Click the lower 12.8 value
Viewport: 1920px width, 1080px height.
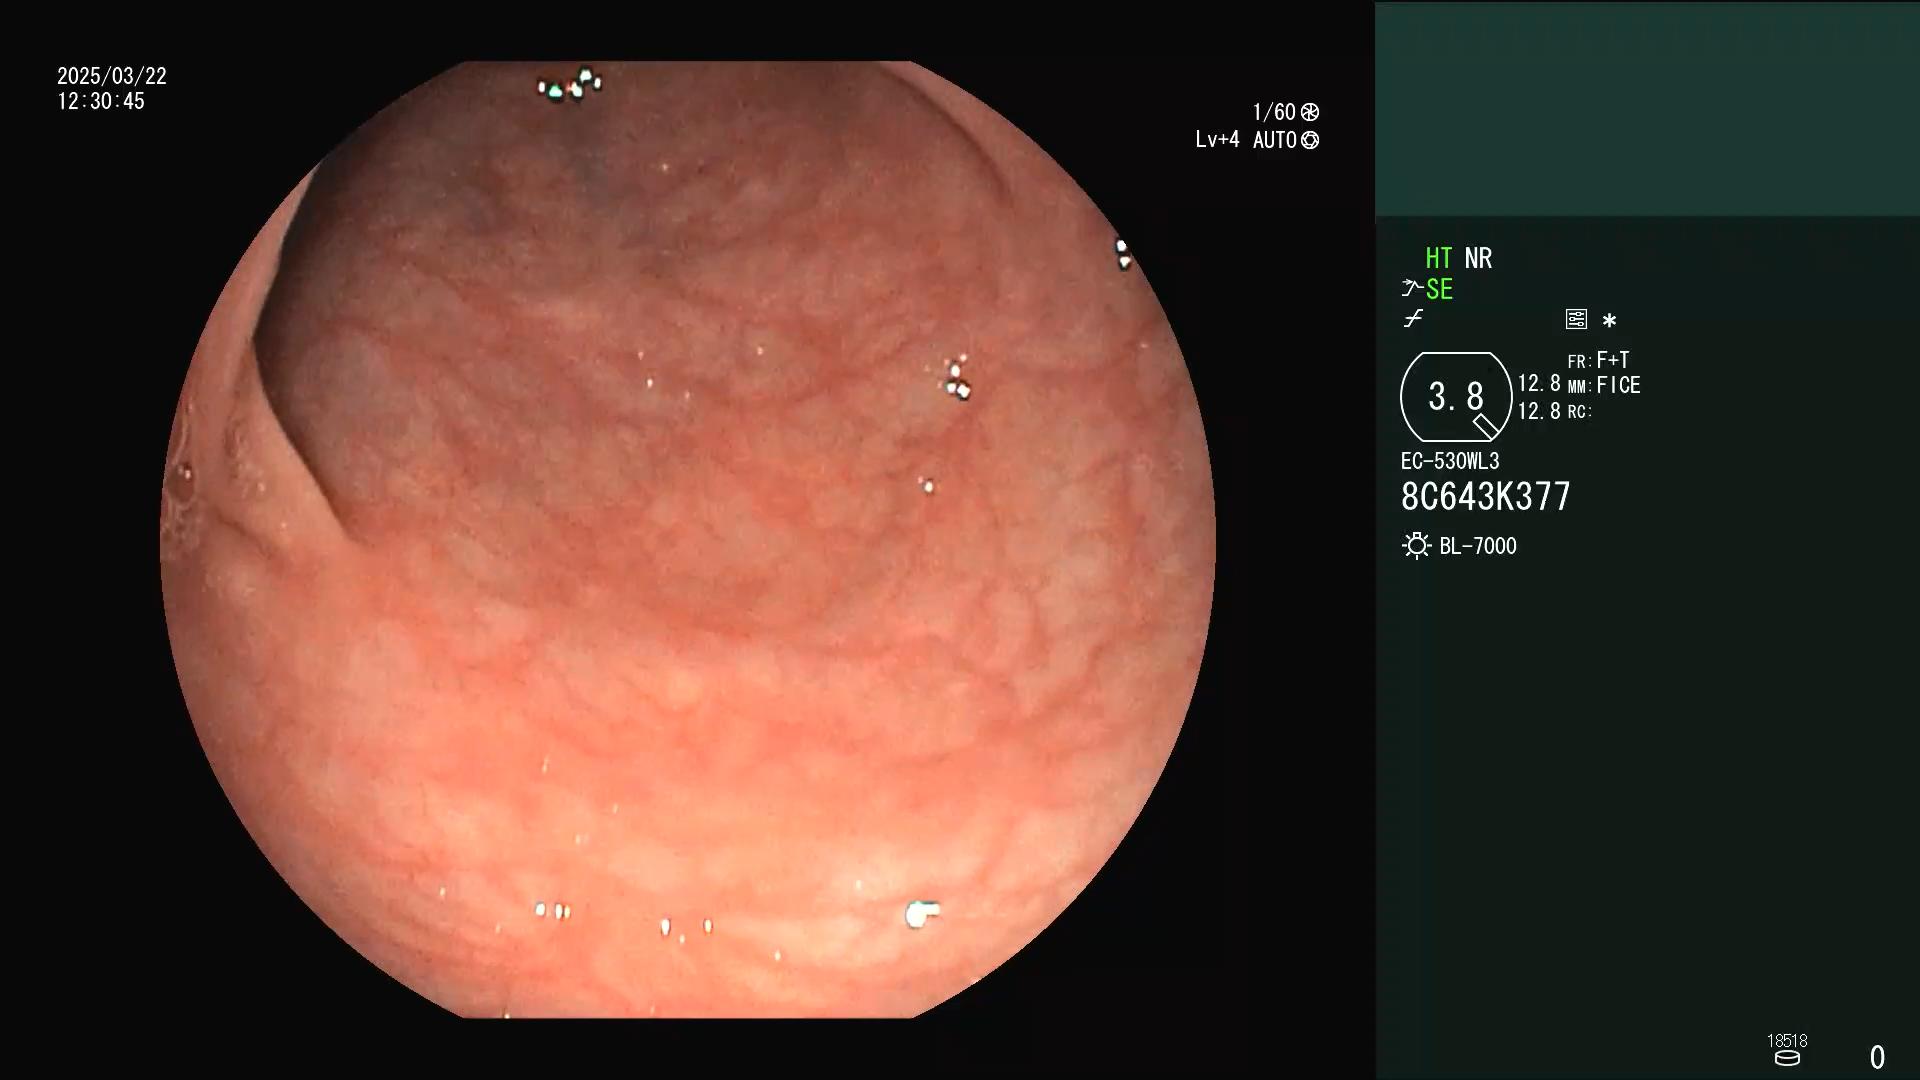pos(1539,411)
